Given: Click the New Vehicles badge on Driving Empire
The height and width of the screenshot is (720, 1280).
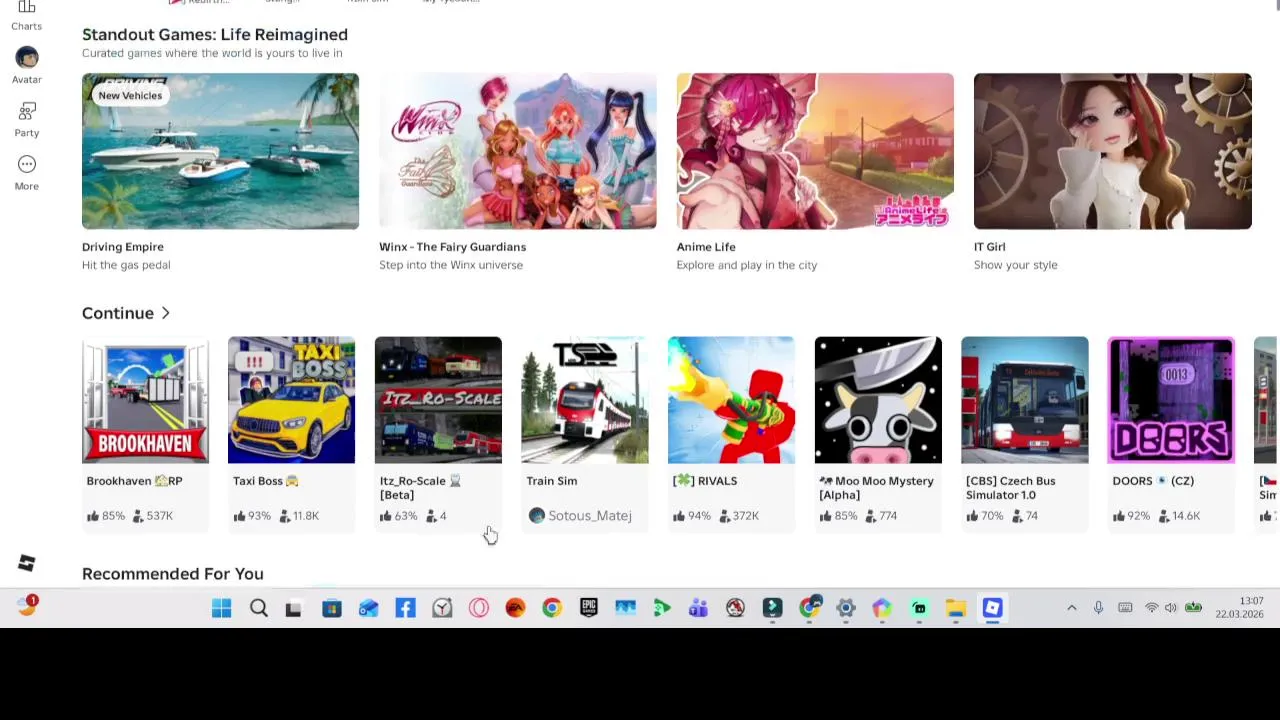Looking at the screenshot, I should tap(130, 95).
